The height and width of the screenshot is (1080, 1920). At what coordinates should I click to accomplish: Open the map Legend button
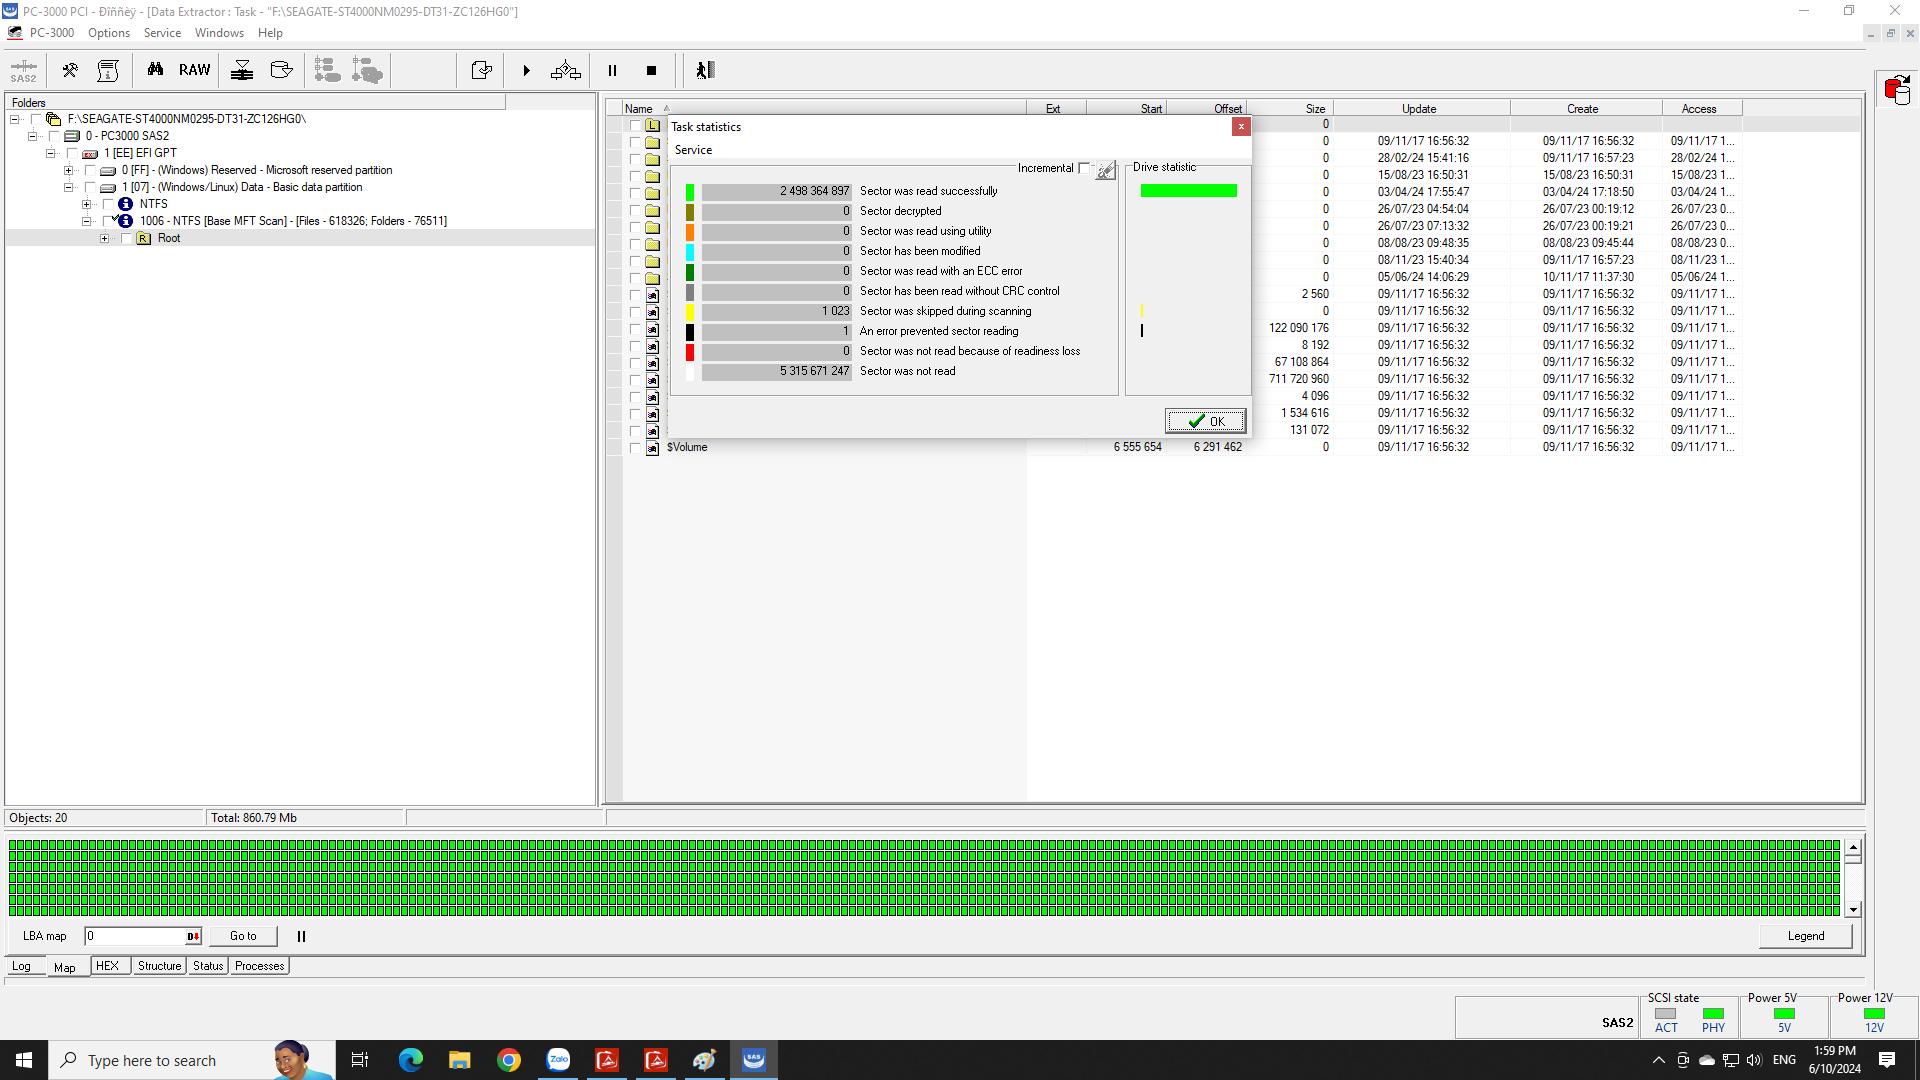(x=1805, y=936)
